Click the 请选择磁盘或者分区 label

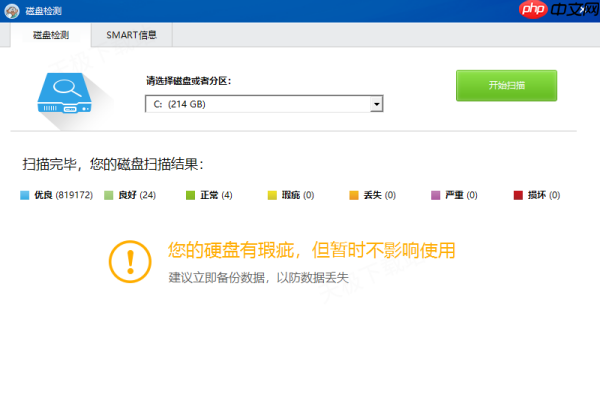[189, 81]
